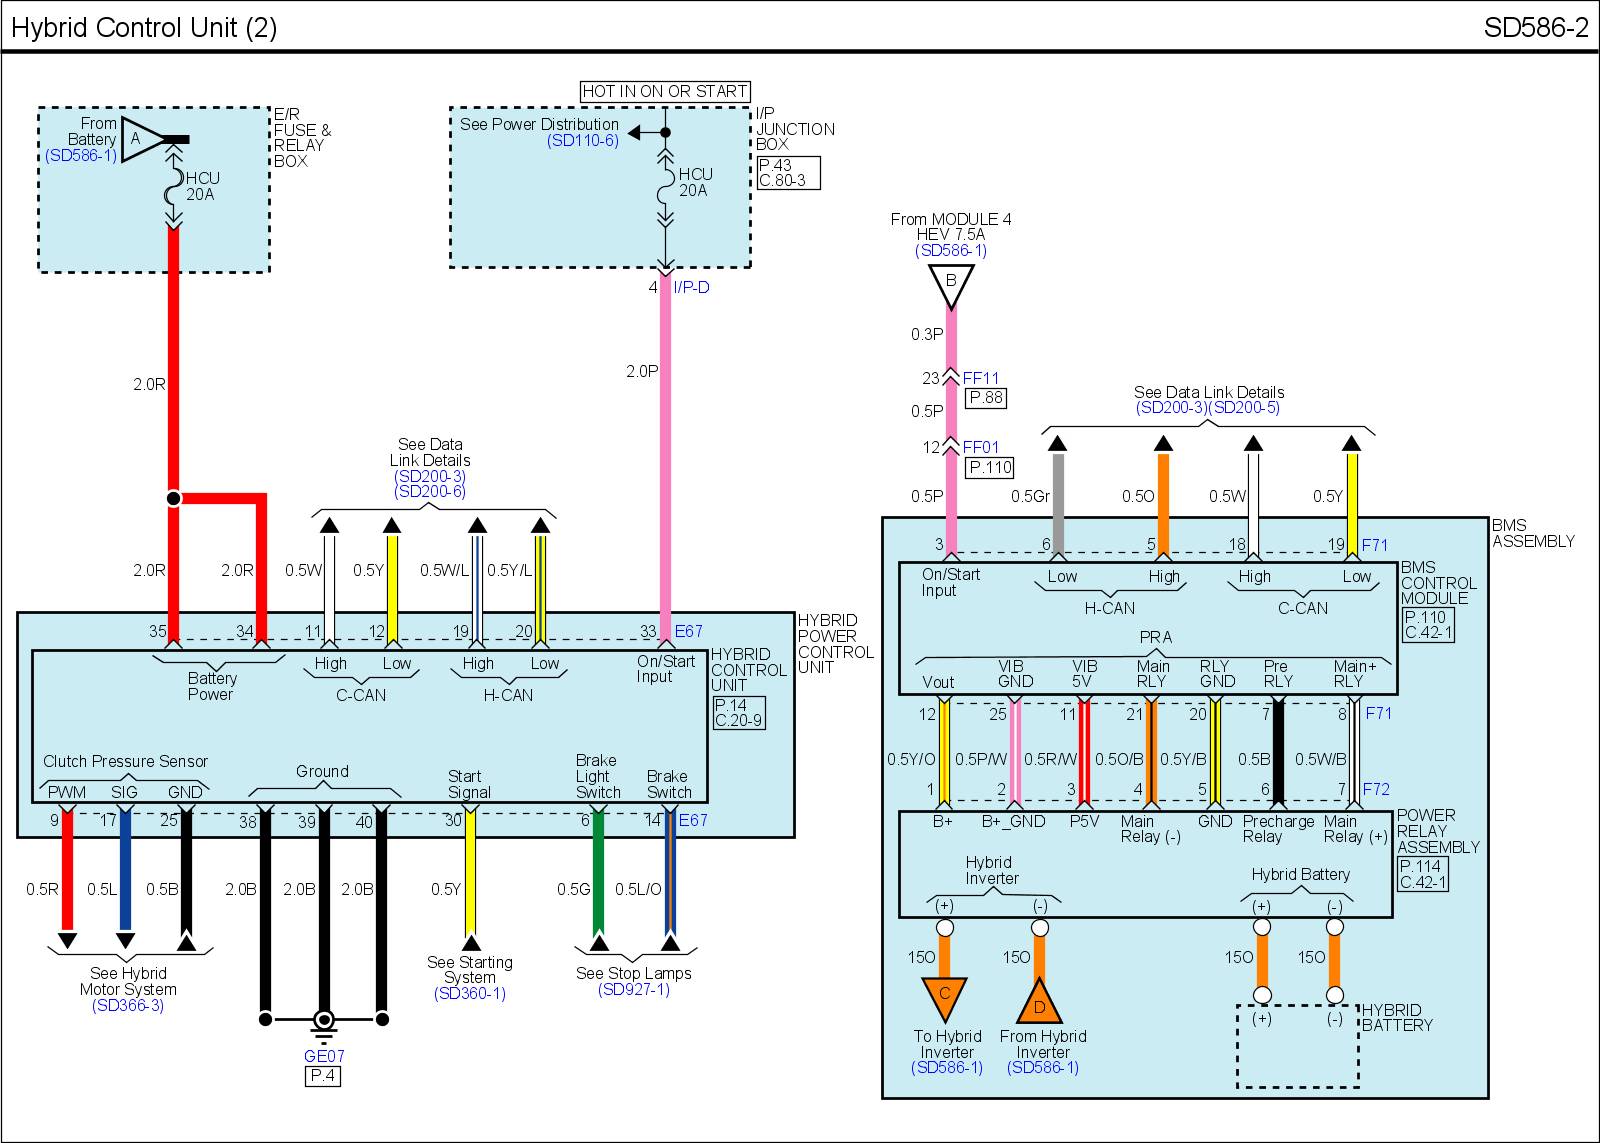Screen dimensions: 1600x1143
Task: Click the triangle connector A from battery
Action: pos(141,140)
